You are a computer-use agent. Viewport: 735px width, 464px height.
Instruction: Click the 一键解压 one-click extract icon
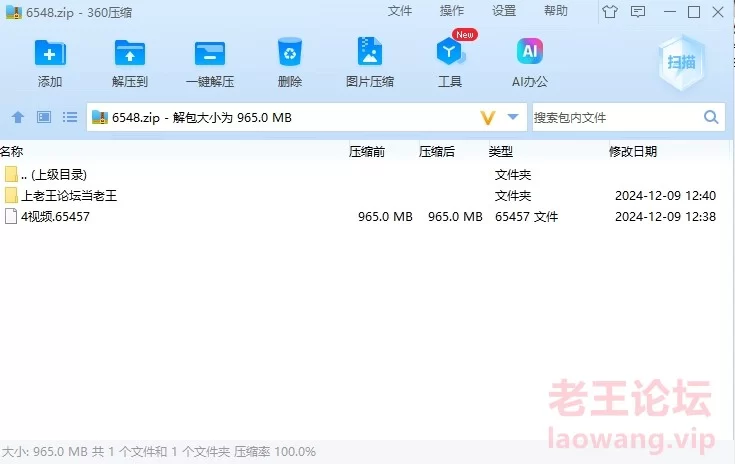(210, 53)
